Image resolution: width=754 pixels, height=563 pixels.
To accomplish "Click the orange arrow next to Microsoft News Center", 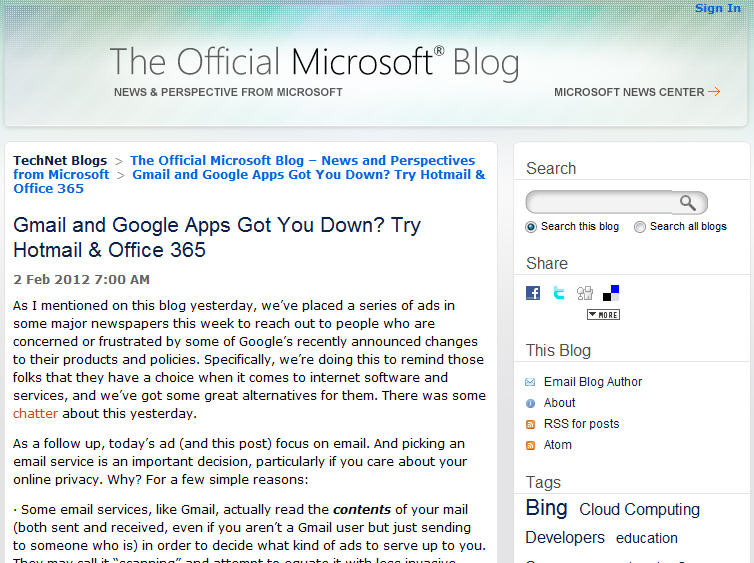I will tap(714, 91).
